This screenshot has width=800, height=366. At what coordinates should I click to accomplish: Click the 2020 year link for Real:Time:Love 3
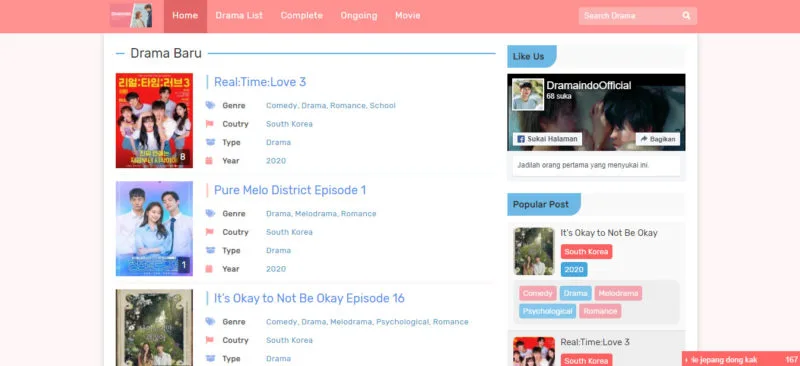pos(276,161)
